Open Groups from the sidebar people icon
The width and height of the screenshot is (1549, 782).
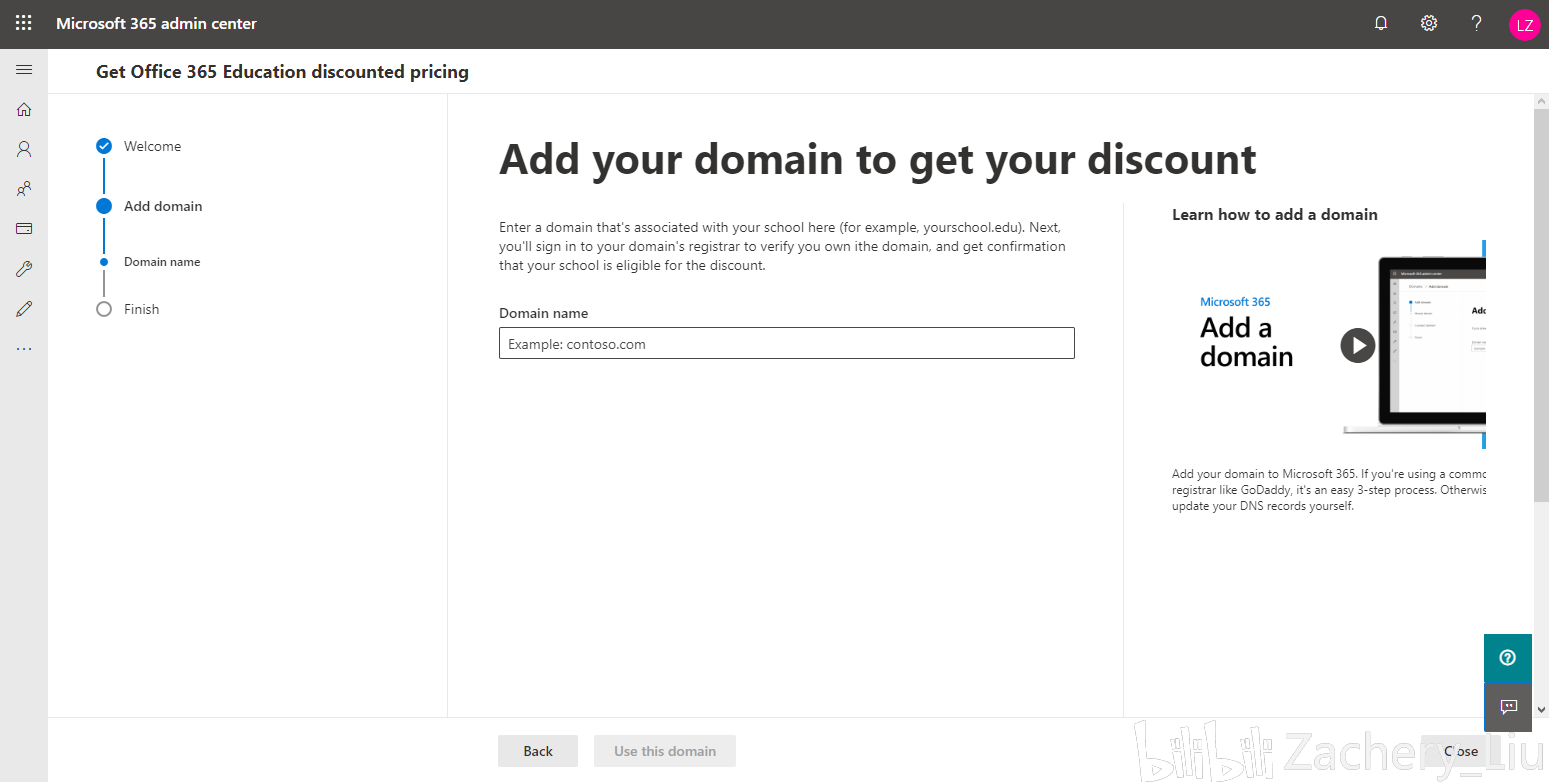coord(24,188)
